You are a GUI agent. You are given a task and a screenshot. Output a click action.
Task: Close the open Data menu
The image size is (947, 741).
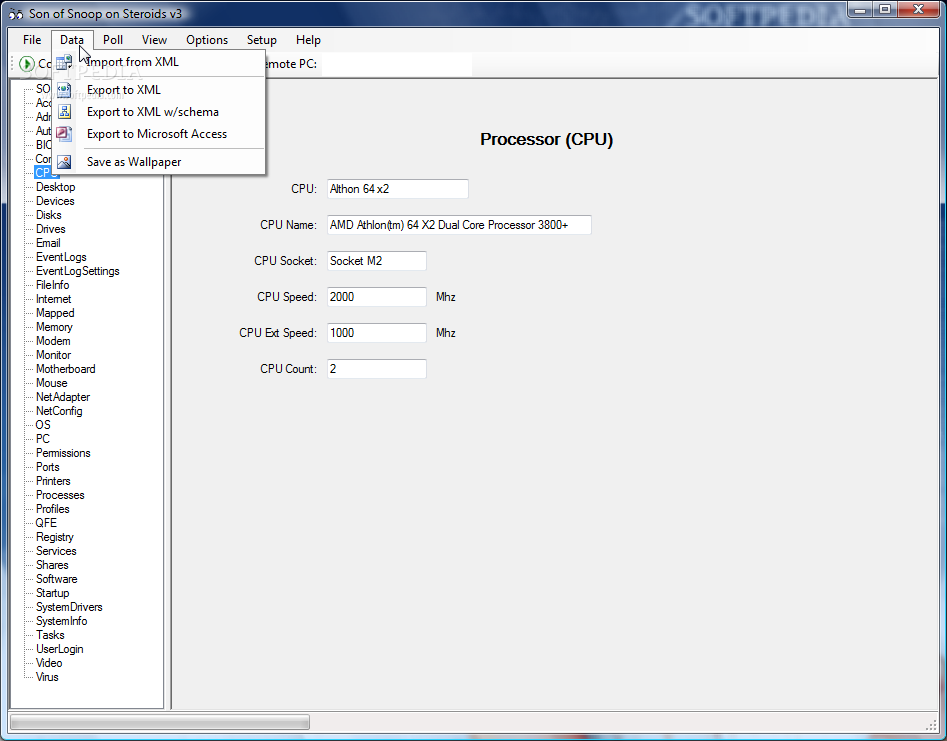click(x=72, y=40)
